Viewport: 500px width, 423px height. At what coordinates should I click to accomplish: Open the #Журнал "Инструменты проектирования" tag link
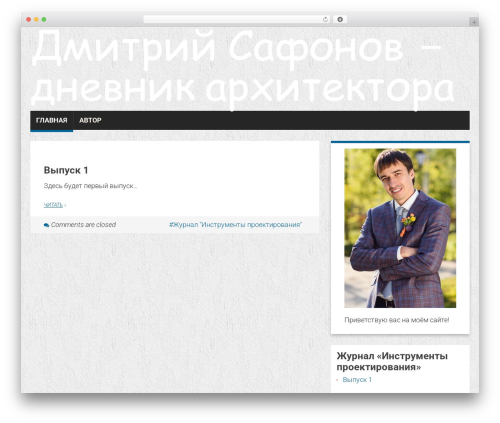click(235, 225)
